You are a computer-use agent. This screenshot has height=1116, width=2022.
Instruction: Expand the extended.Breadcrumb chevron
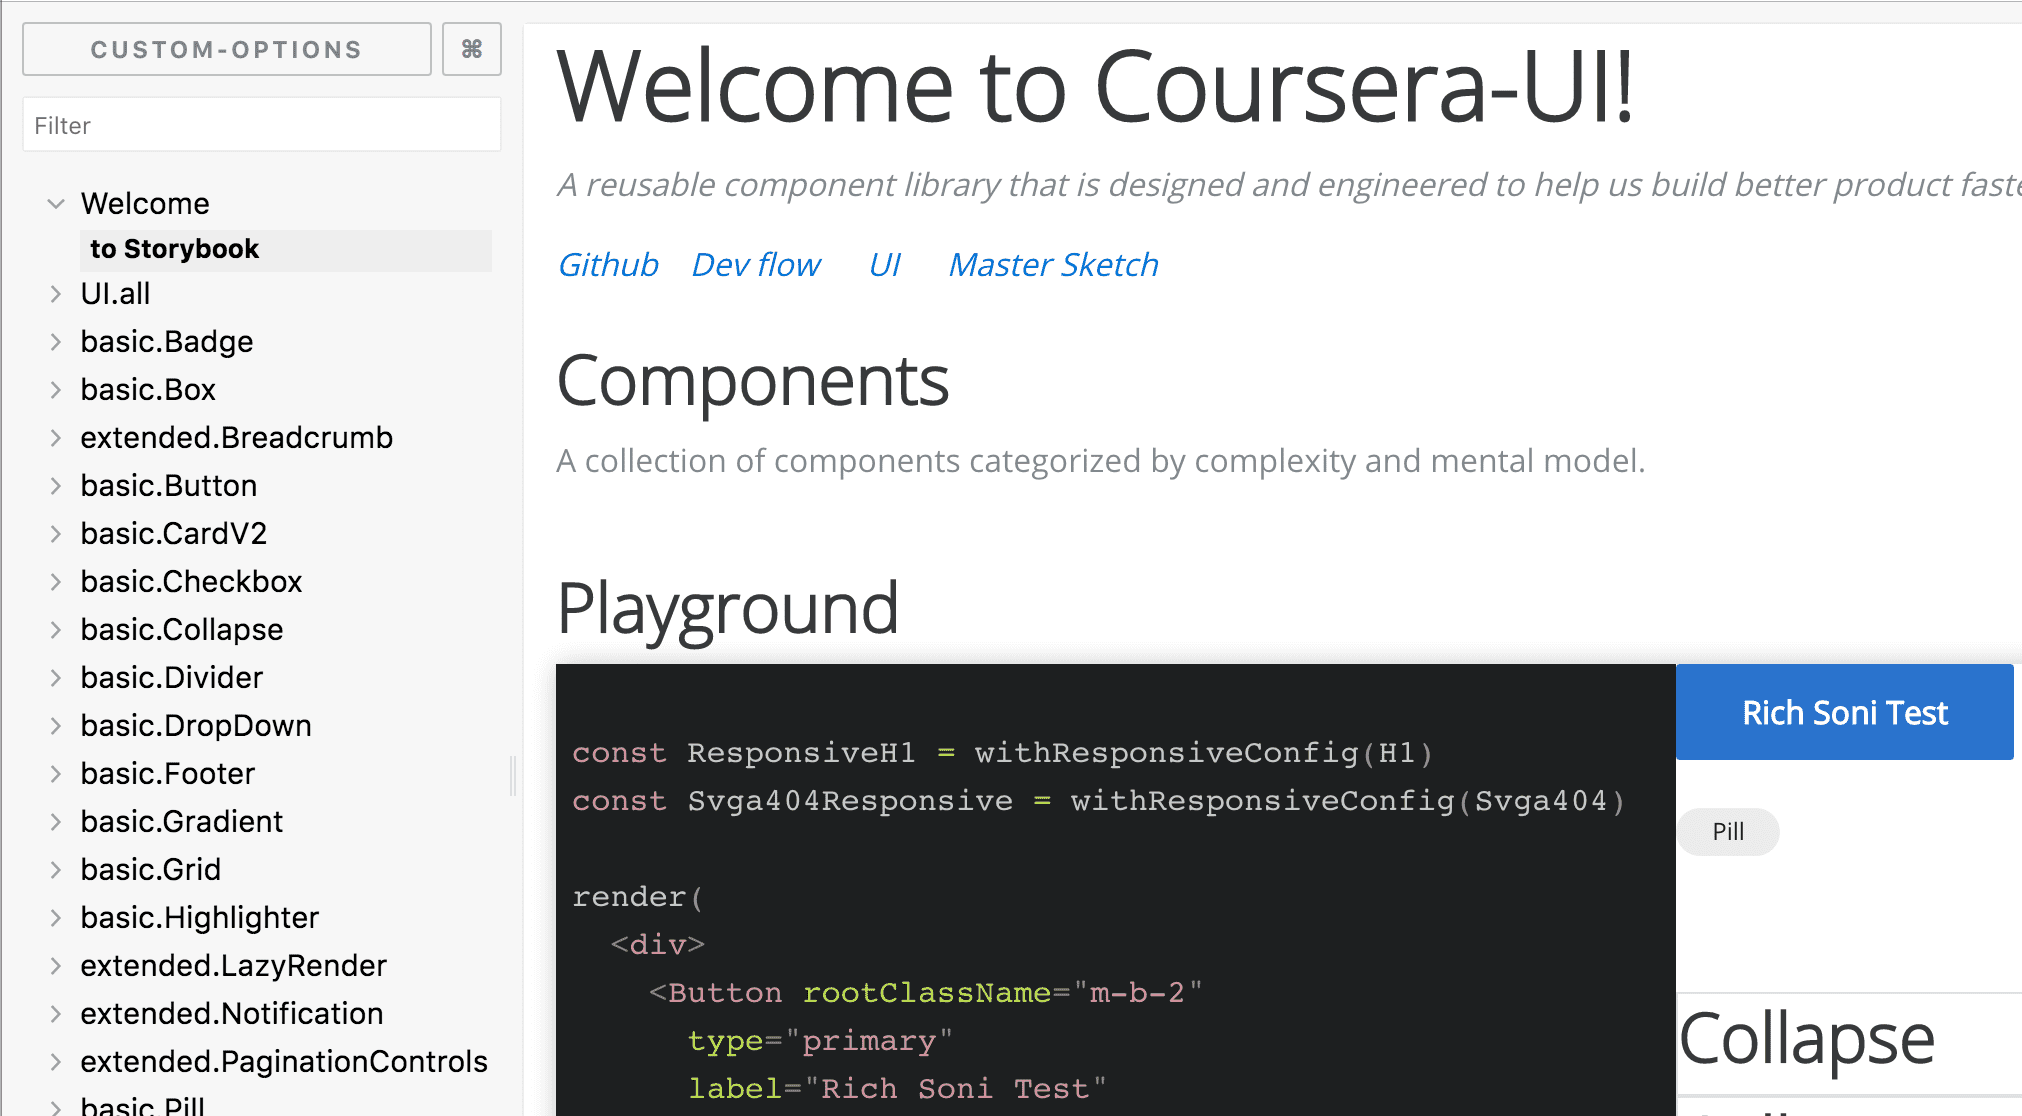point(56,438)
